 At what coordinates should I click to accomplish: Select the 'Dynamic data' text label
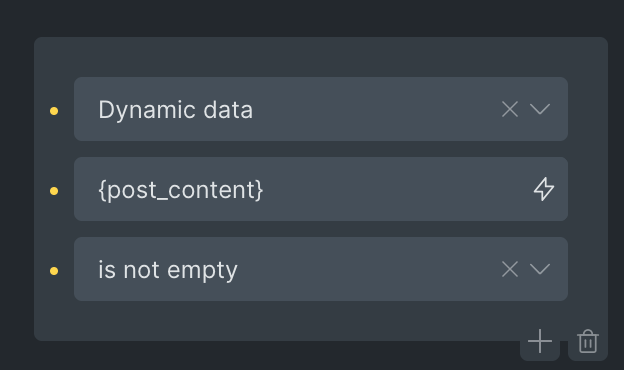pyautogui.click(x=176, y=110)
